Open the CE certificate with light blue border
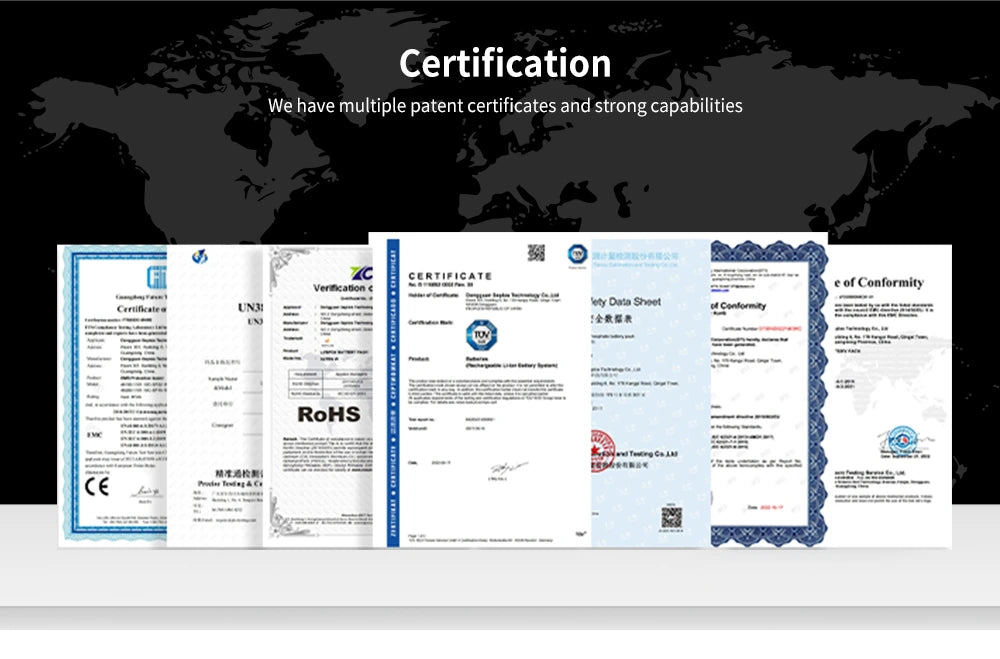Image resolution: width=1000 pixels, height=659 pixels. 112,396
